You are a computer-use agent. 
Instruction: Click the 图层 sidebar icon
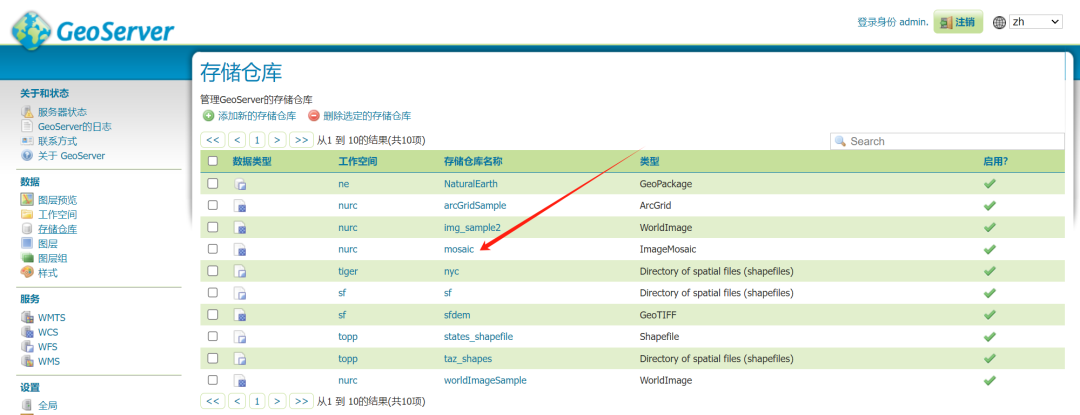(x=27, y=244)
